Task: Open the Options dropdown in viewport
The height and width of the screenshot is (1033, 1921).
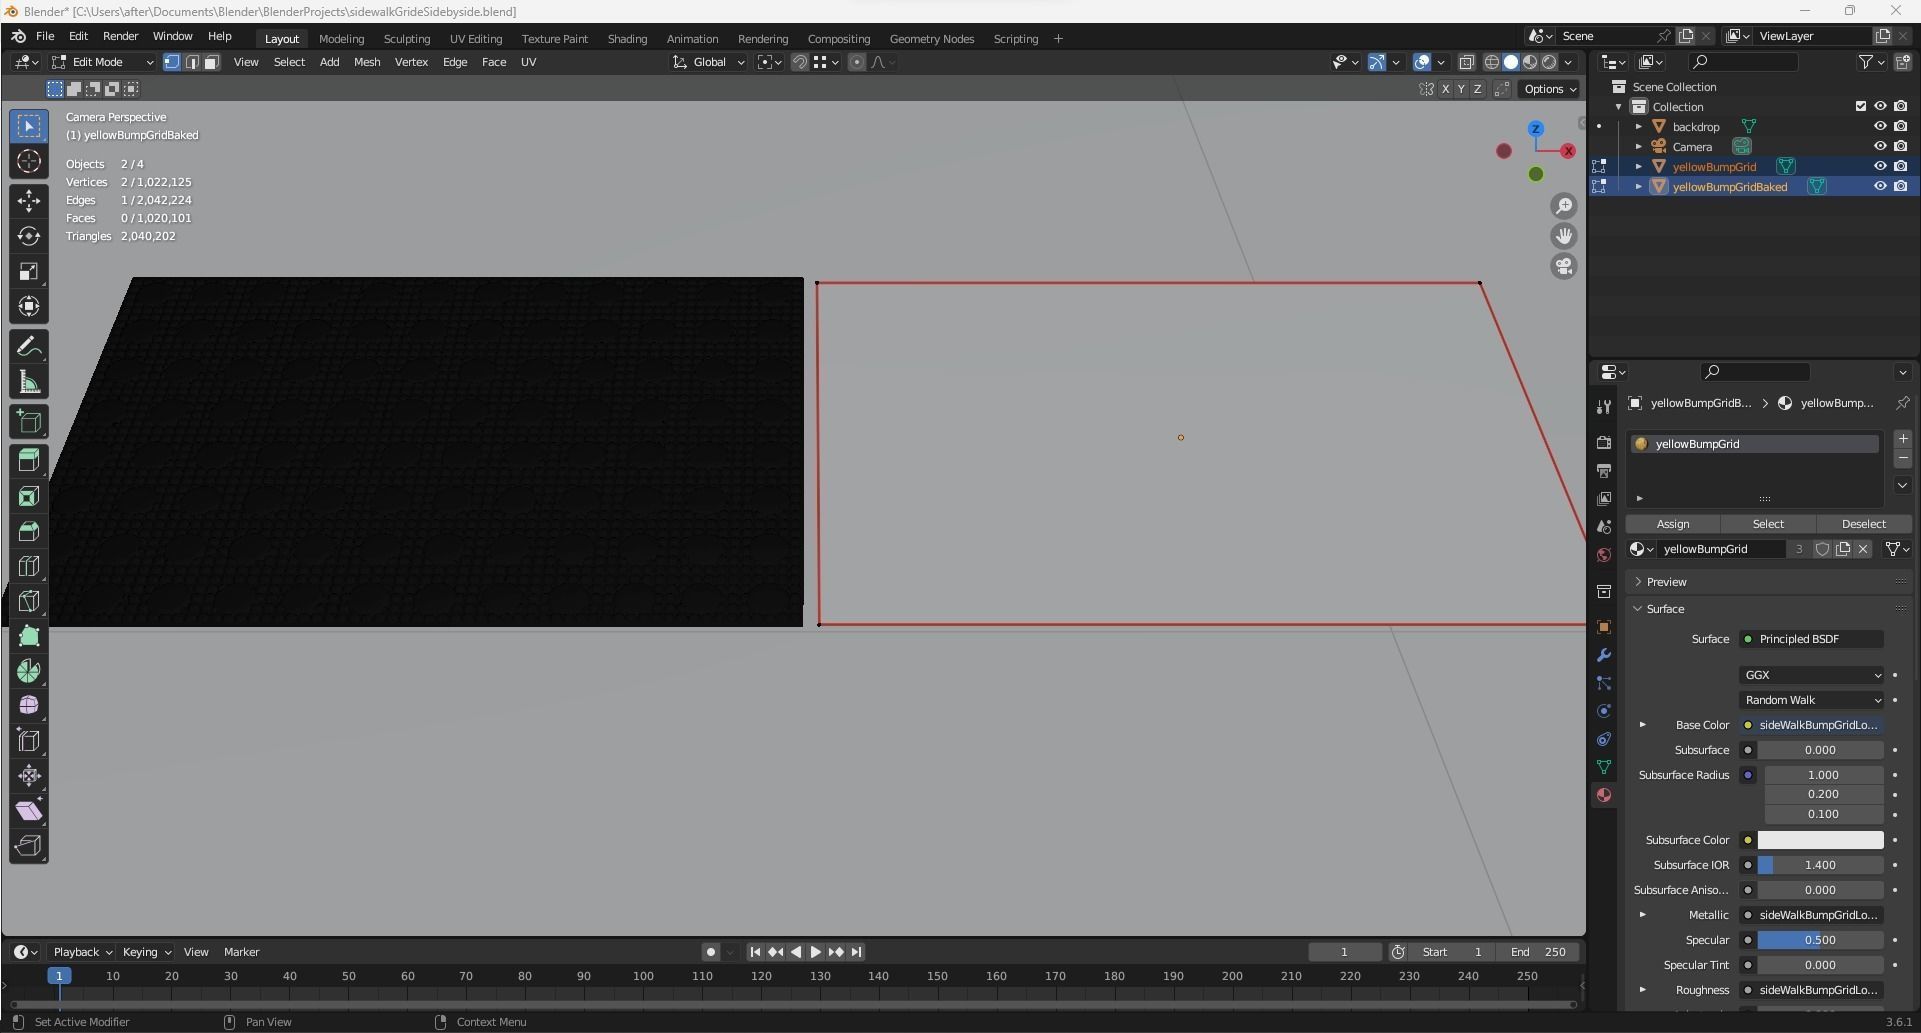Action: tap(1549, 89)
